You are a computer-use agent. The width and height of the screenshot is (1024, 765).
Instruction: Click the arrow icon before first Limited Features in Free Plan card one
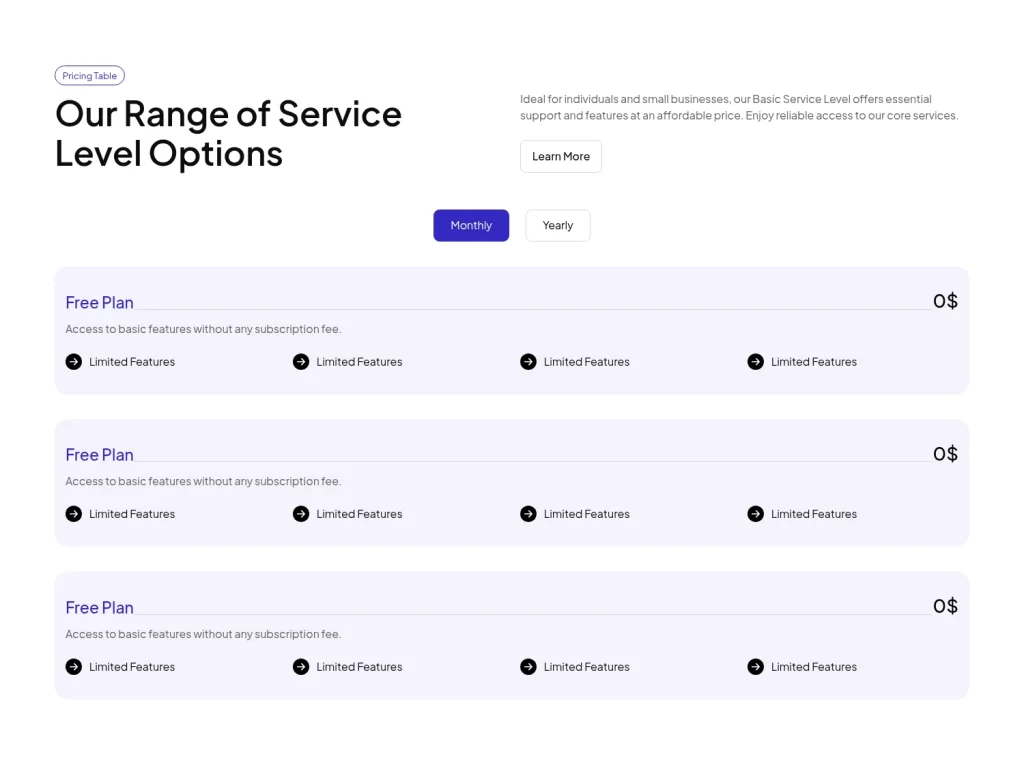click(73, 361)
